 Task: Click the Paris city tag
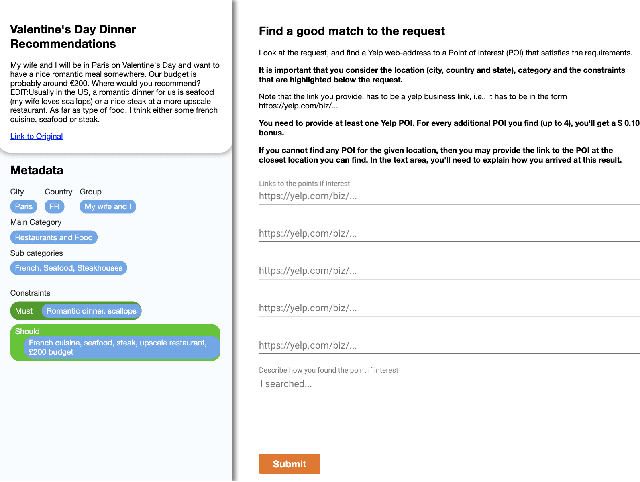pyautogui.click(x=25, y=206)
